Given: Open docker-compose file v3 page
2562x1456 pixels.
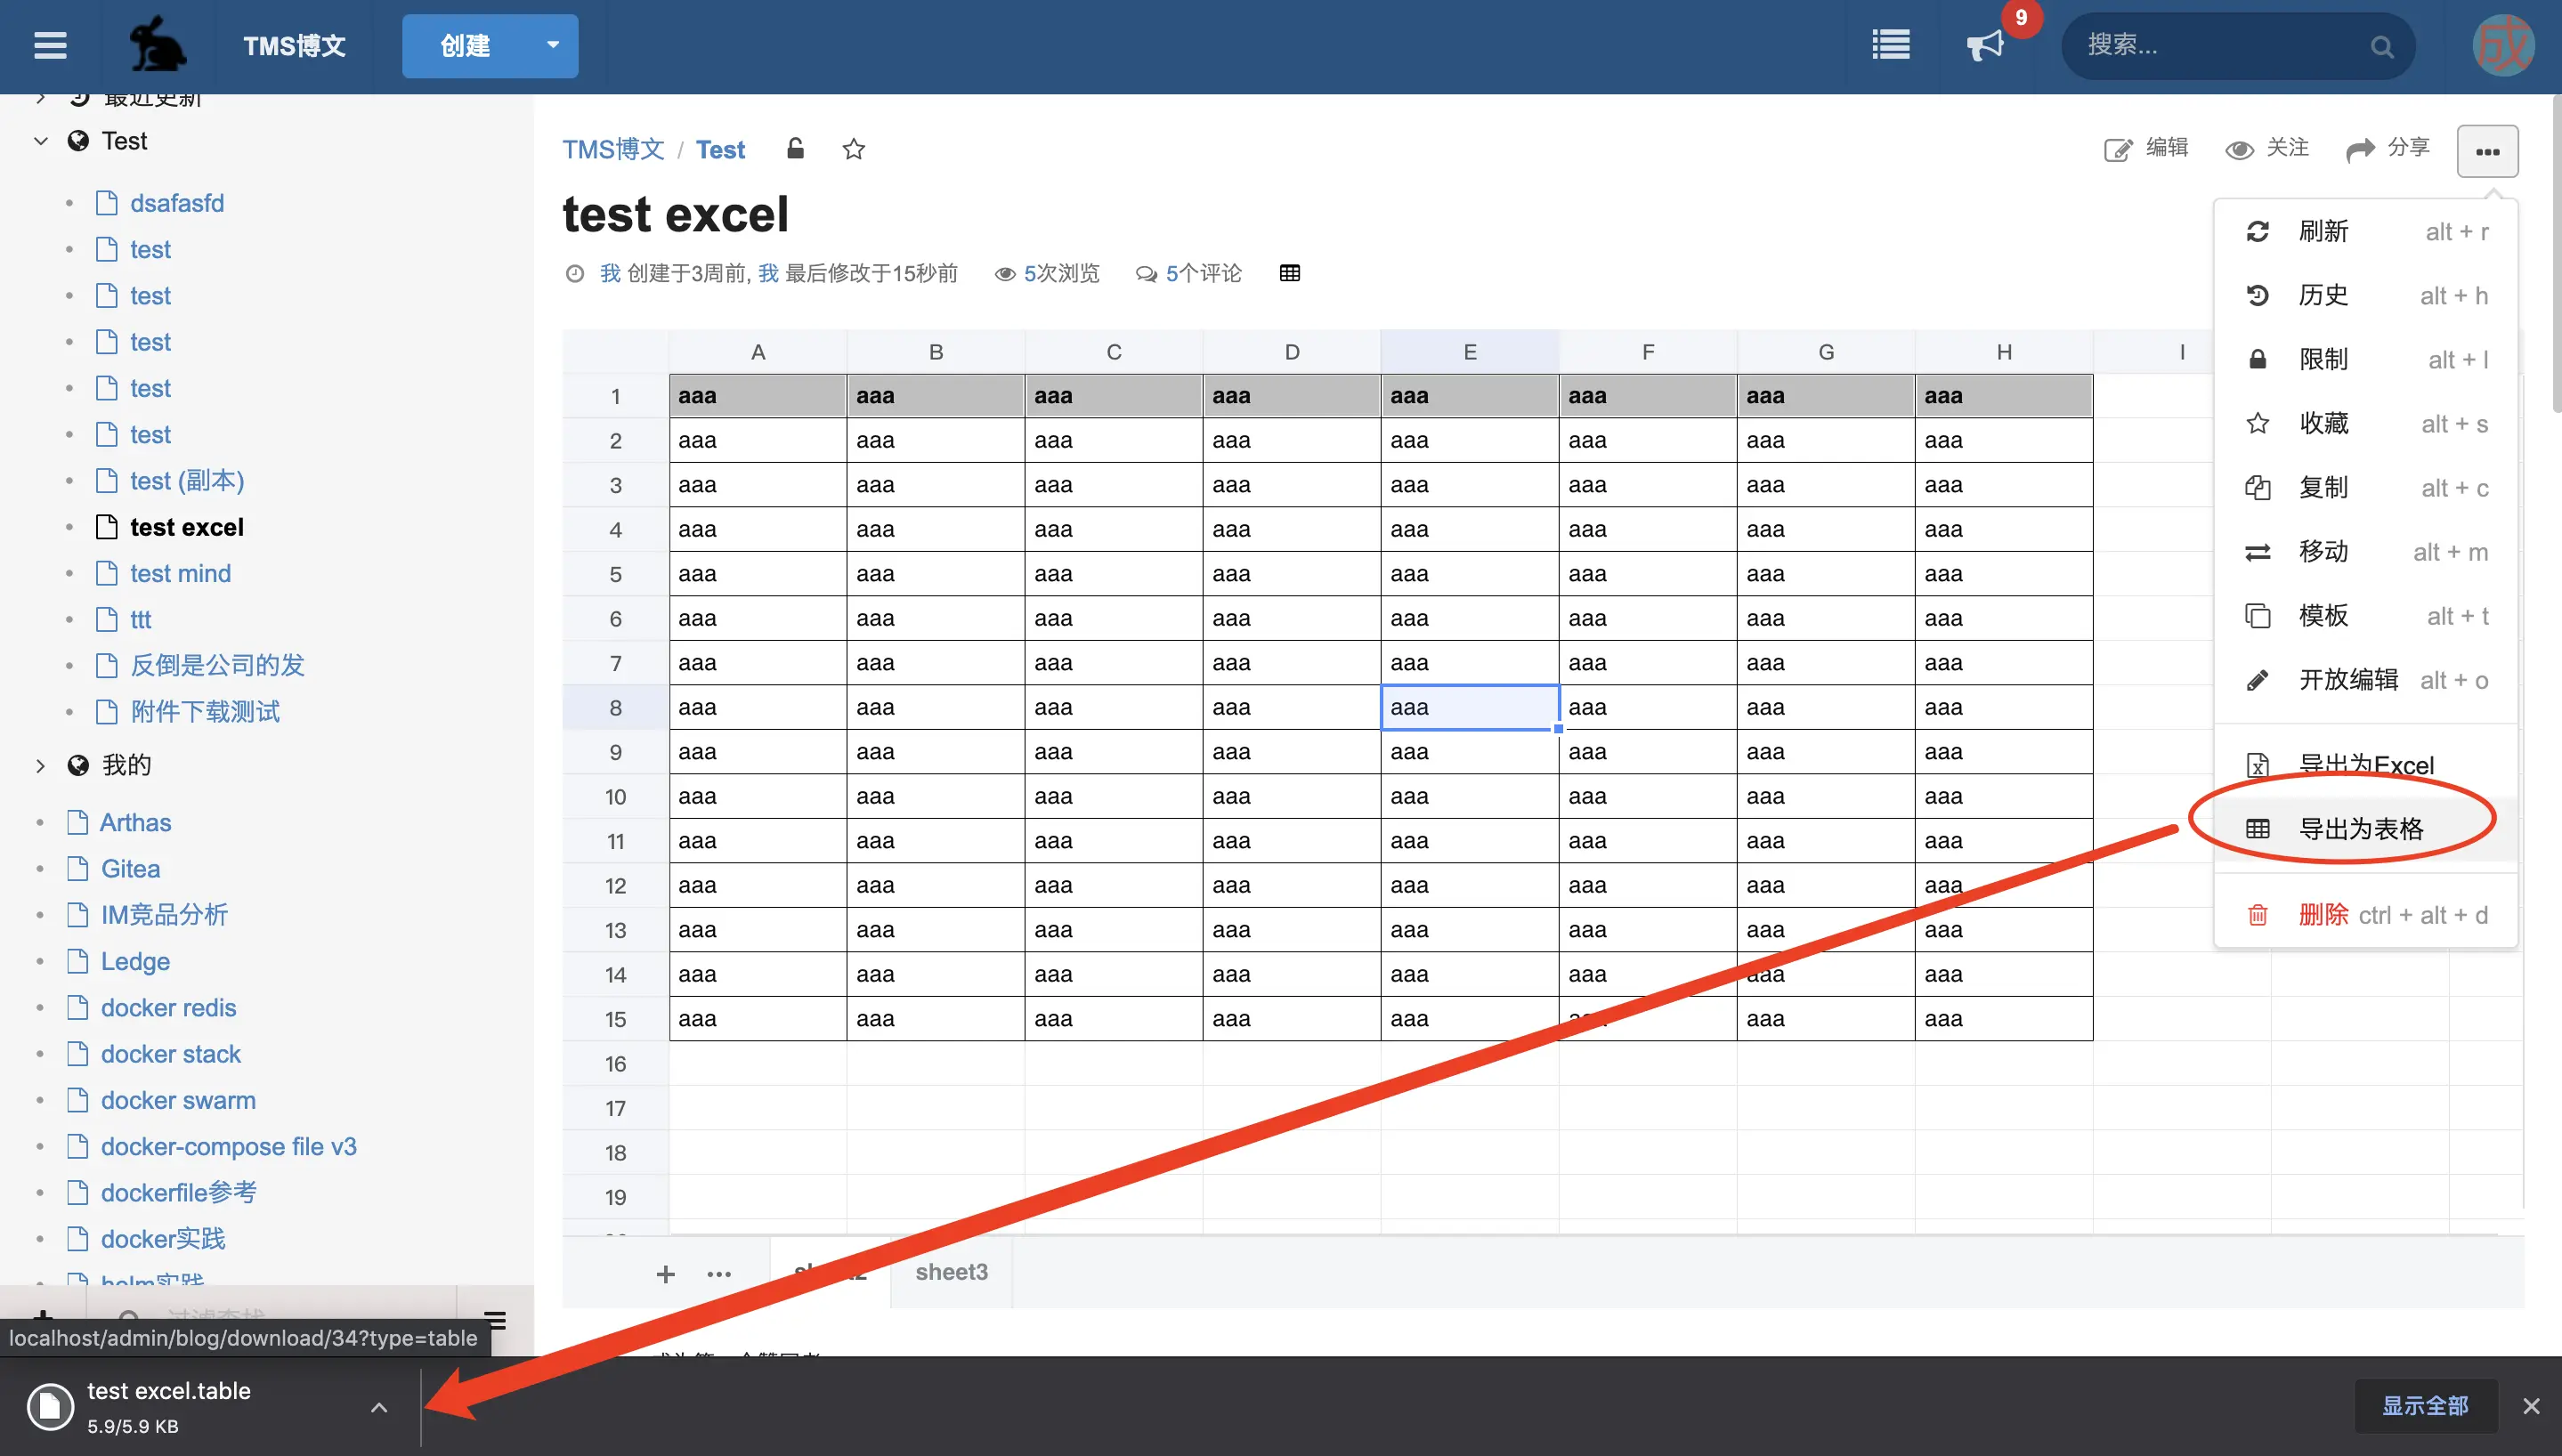Looking at the screenshot, I should pyautogui.click(x=228, y=1147).
